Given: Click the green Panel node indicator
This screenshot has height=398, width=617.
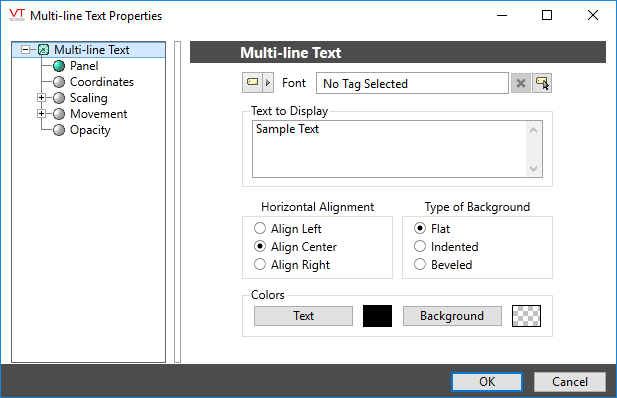Looking at the screenshot, I should [59, 66].
